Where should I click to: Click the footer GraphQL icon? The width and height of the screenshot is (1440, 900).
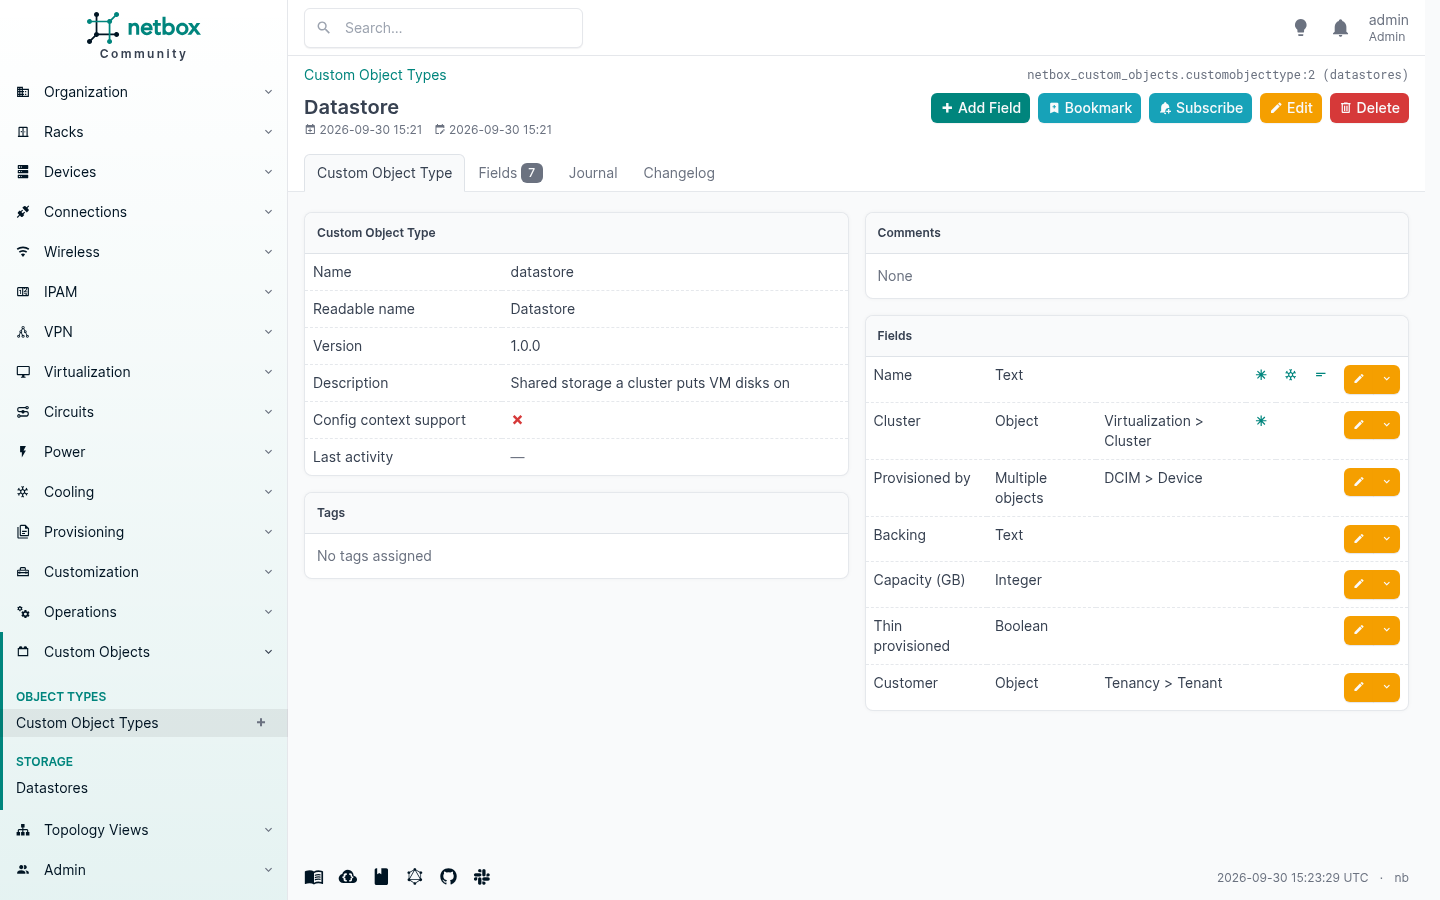[x=415, y=877]
